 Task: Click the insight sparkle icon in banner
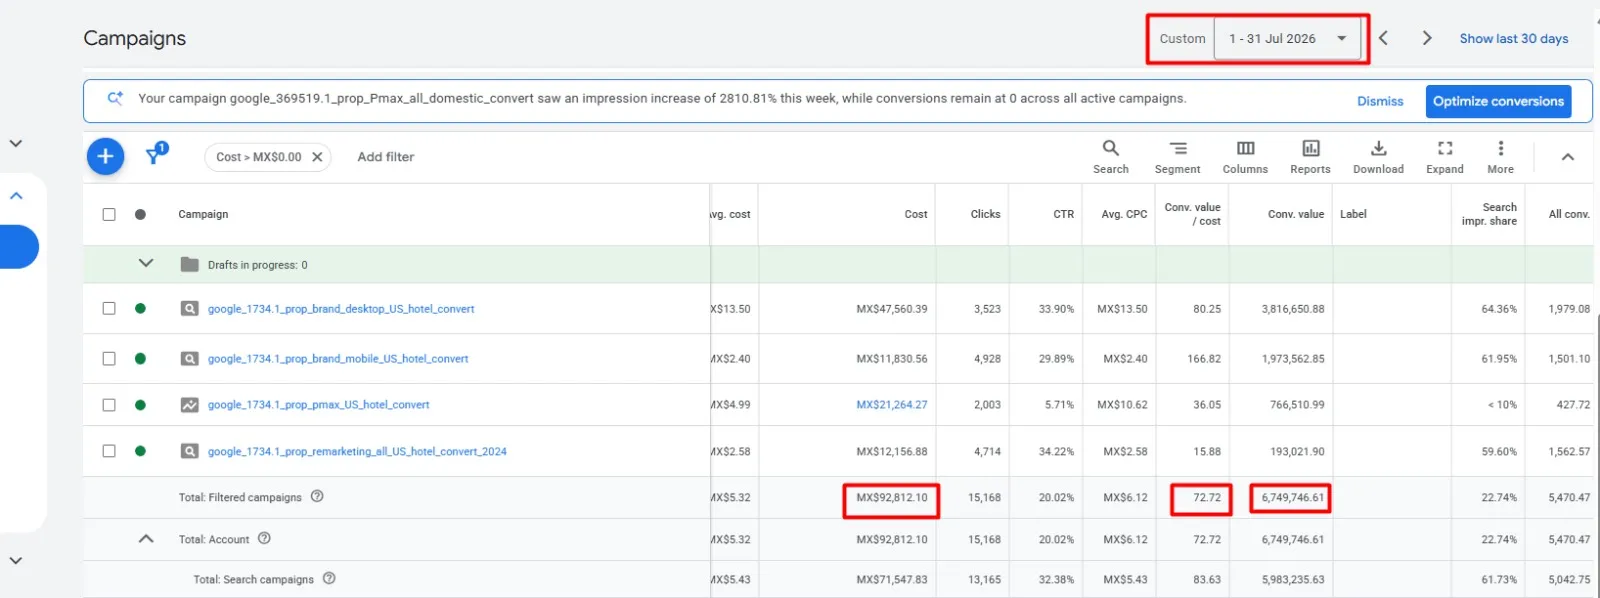pyautogui.click(x=115, y=98)
